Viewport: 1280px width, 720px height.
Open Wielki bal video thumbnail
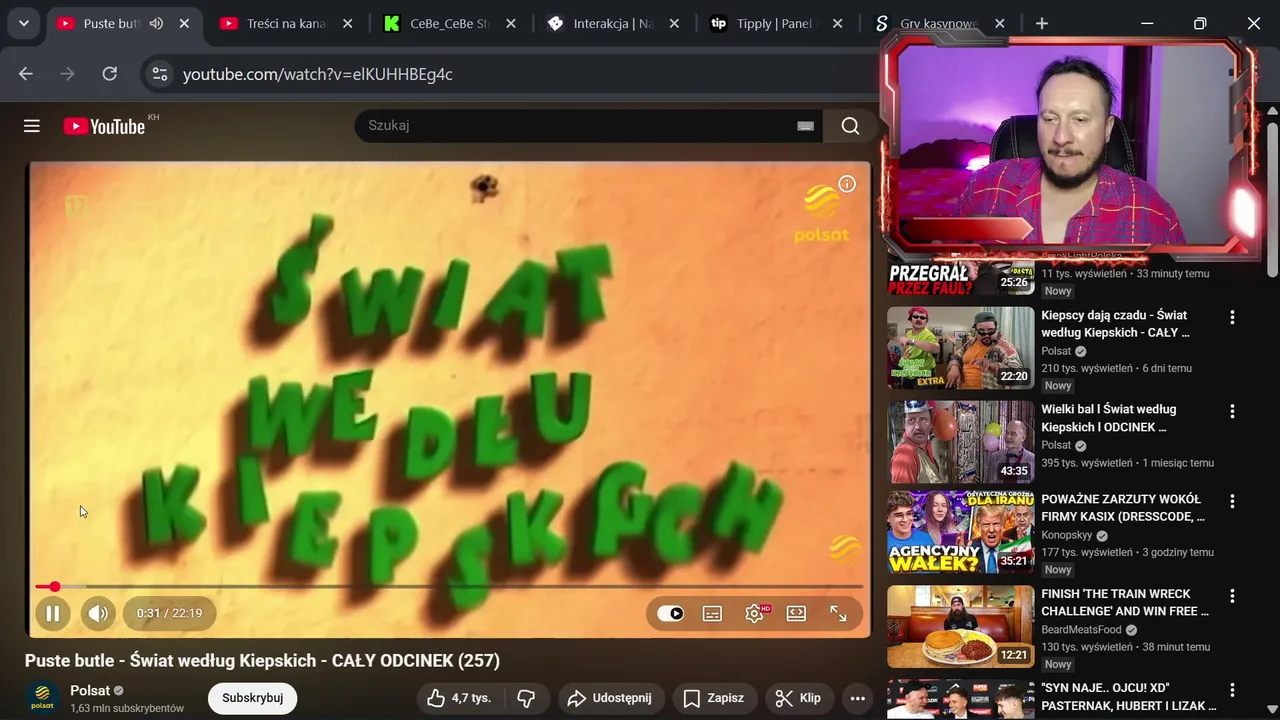coord(960,442)
